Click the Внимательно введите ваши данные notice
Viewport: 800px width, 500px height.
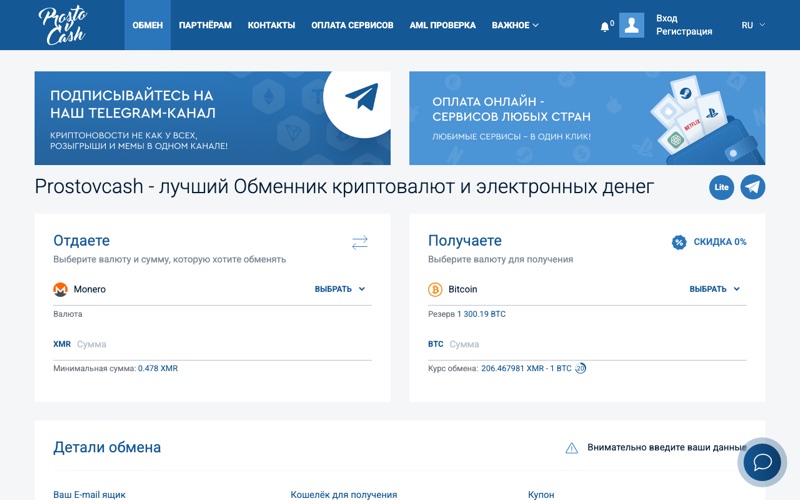pos(666,447)
